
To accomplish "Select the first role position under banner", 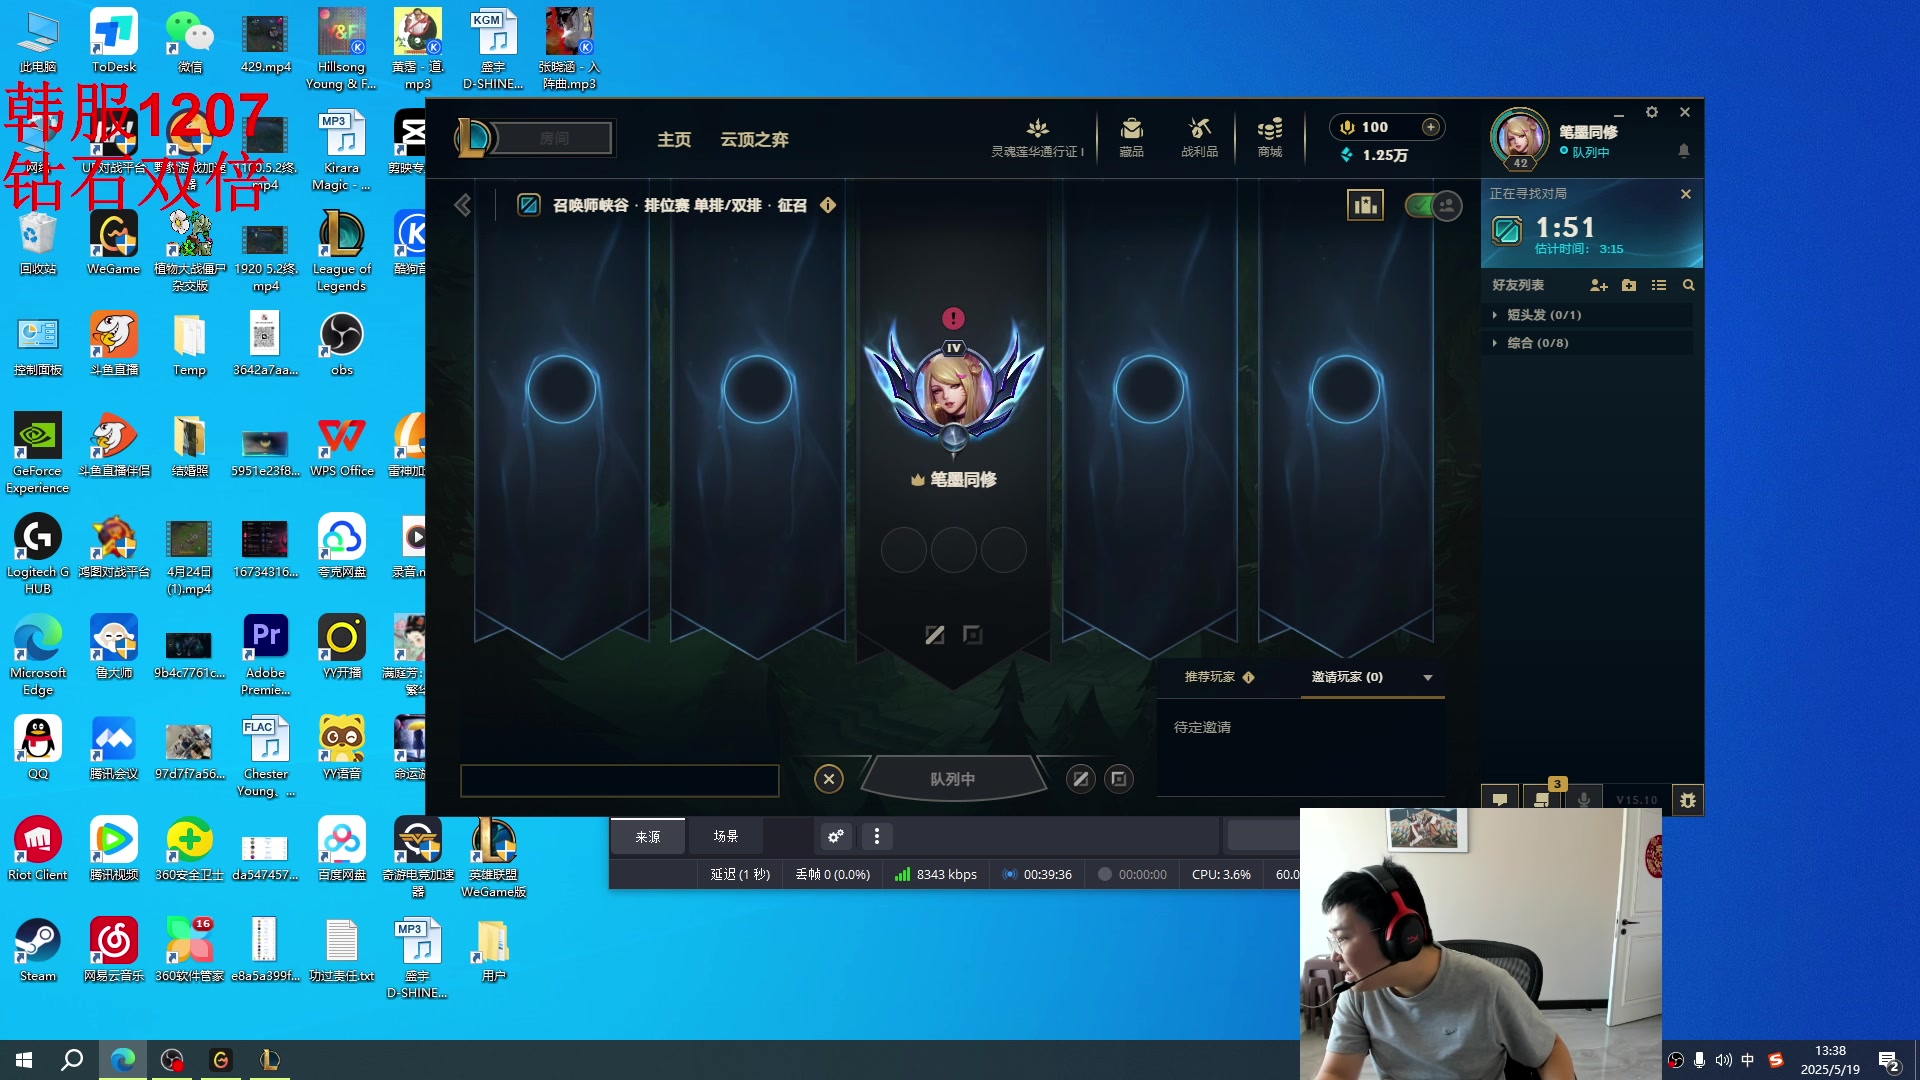I will point(934,635).
